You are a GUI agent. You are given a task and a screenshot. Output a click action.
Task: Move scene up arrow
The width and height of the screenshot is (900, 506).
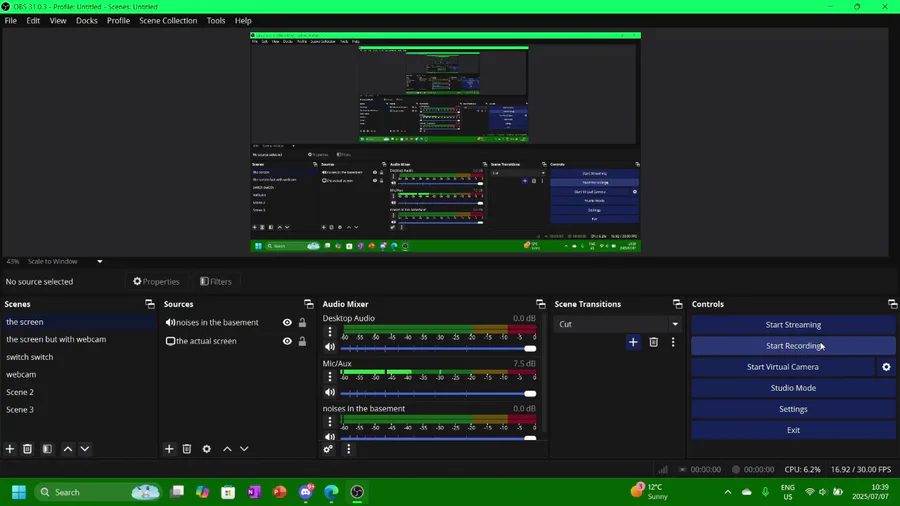pos(68,449)
